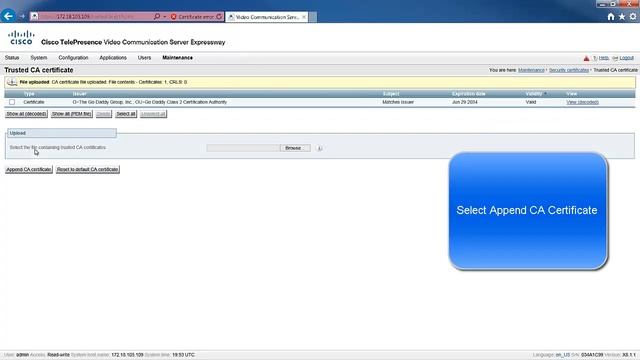Close the Video Communication Server tab
The image size is (640, 360).
click(x=304, y=17)
